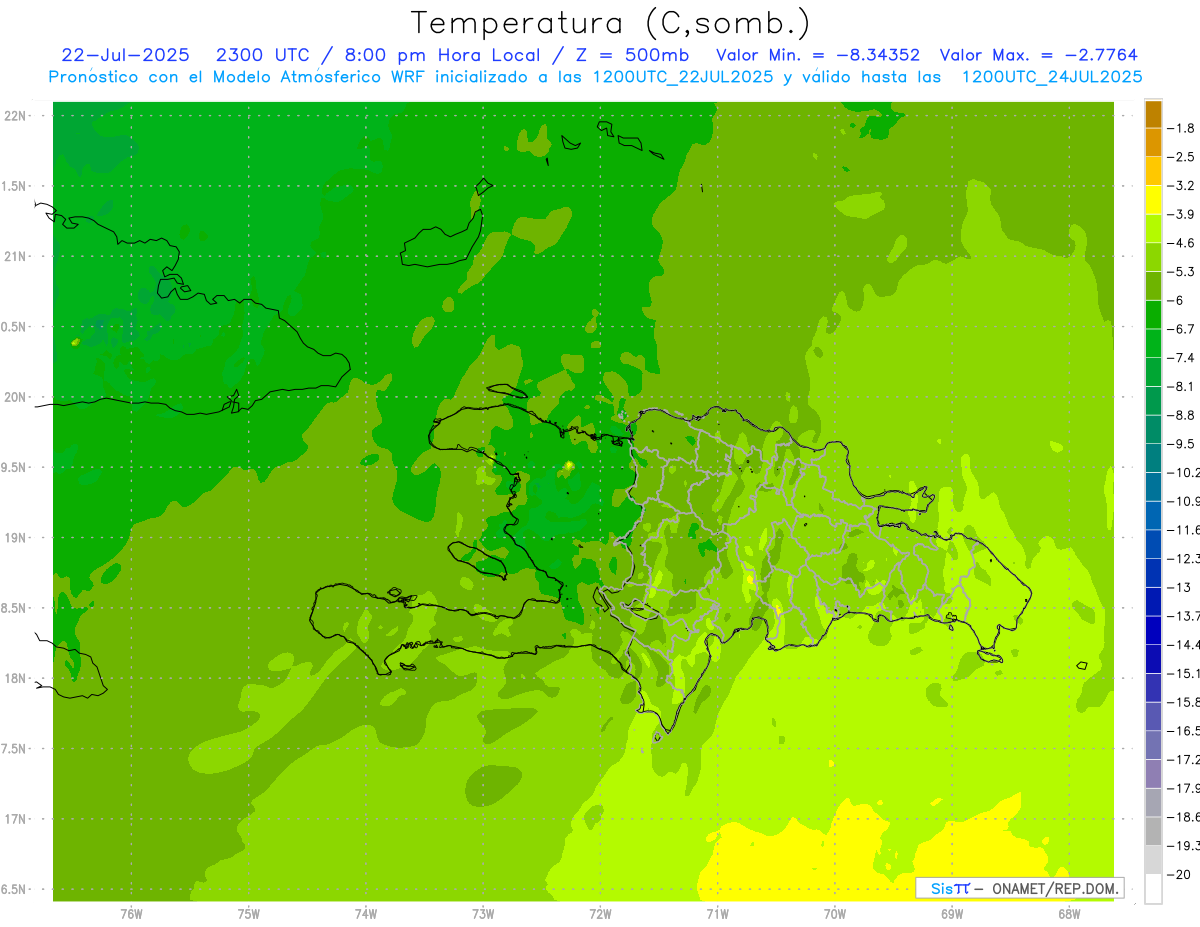
Task: Click the dark green colorbar swatch between -6 and -6.7
Action: (1153, 314)
